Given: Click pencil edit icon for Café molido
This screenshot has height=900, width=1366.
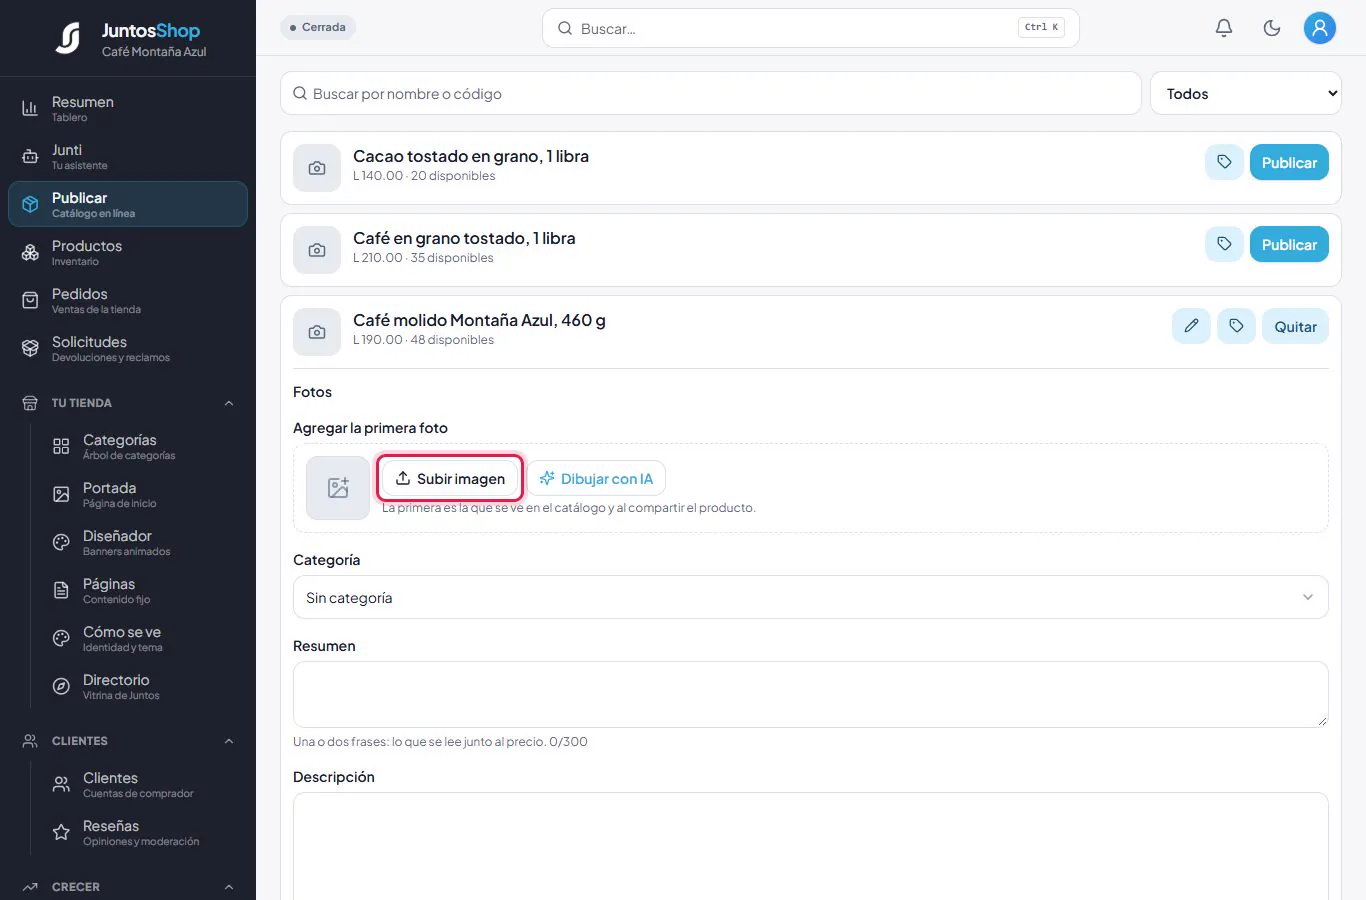Looking at the screenshot, I should pyautogui.click(x=1191, y=326).
